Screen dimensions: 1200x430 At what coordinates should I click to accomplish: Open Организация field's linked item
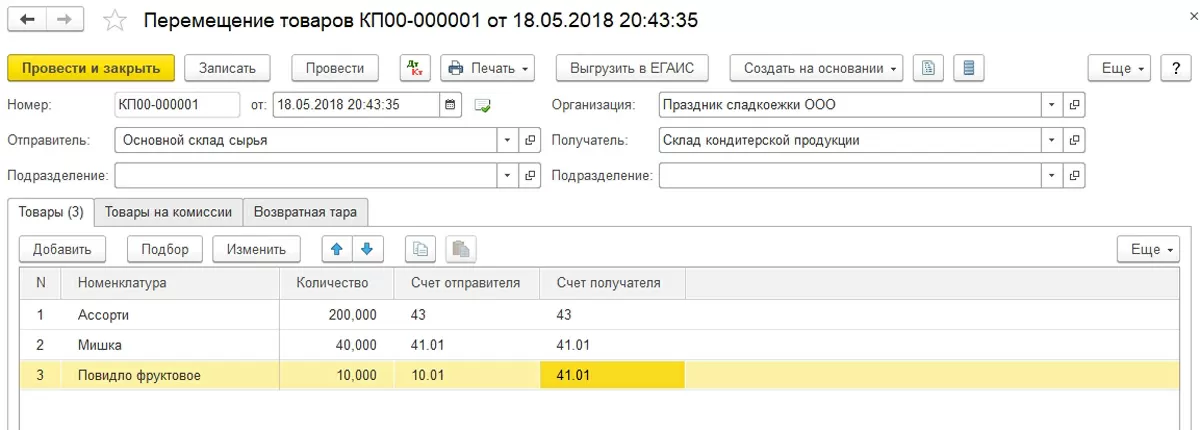point(1074,105)
